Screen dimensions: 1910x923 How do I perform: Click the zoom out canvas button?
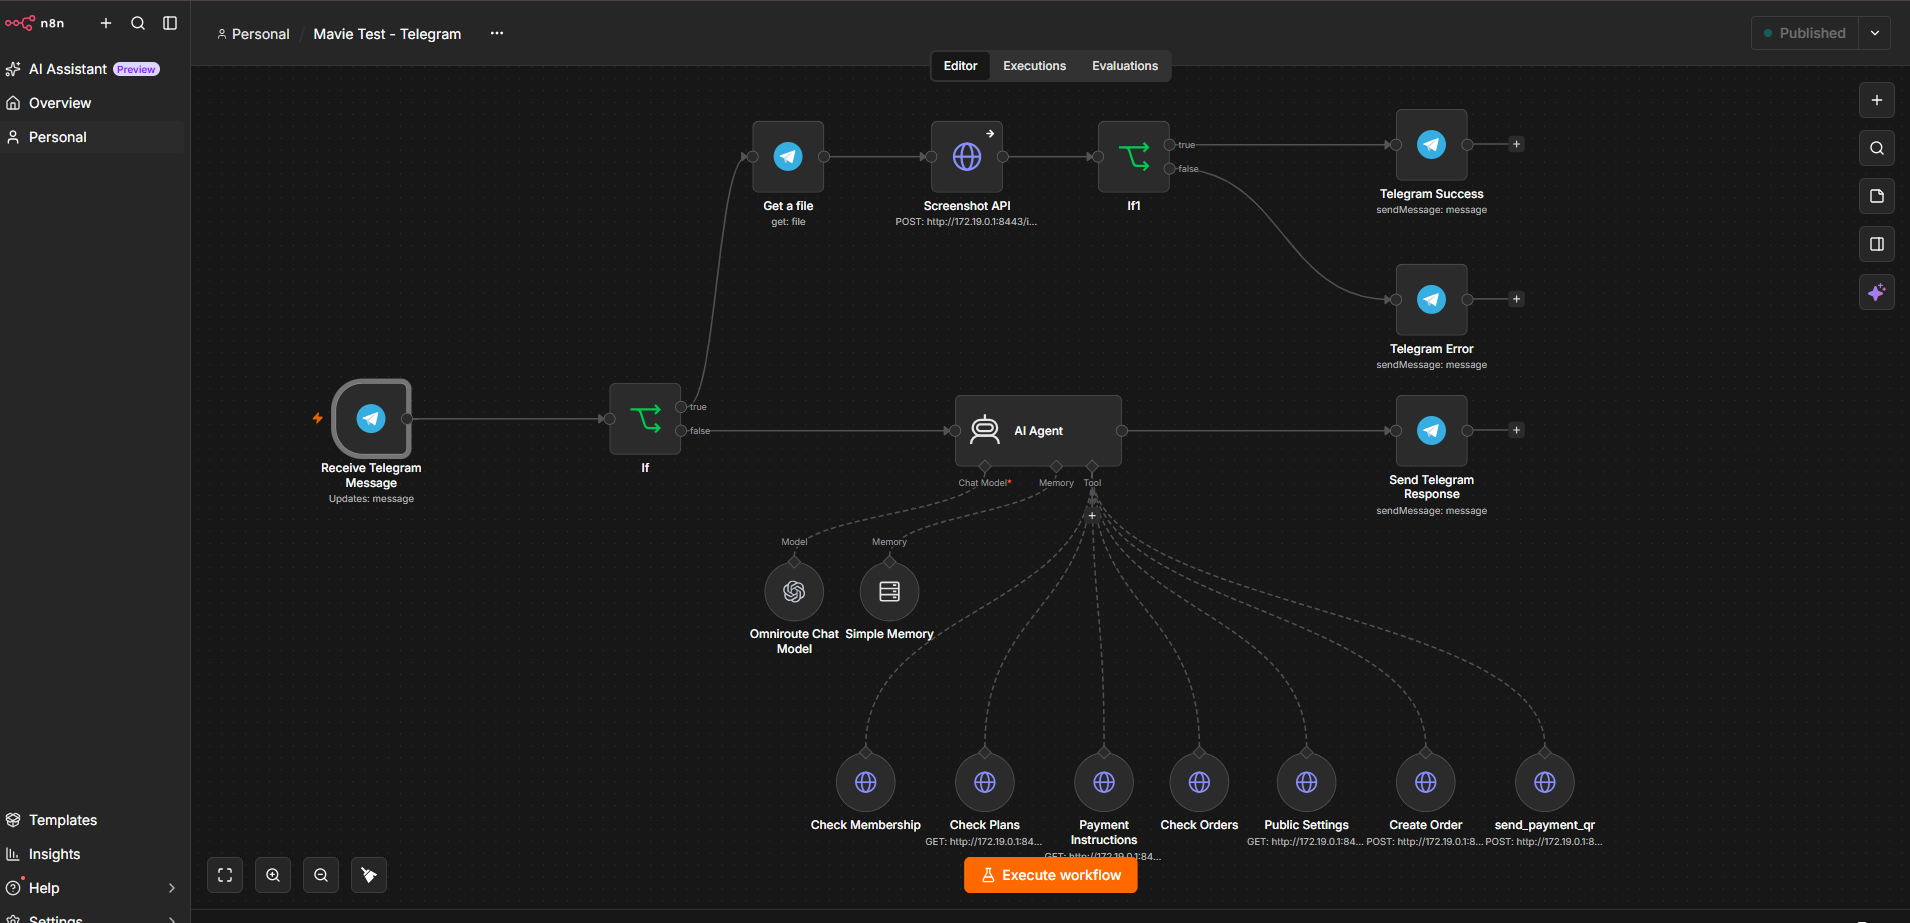point(321,875)
